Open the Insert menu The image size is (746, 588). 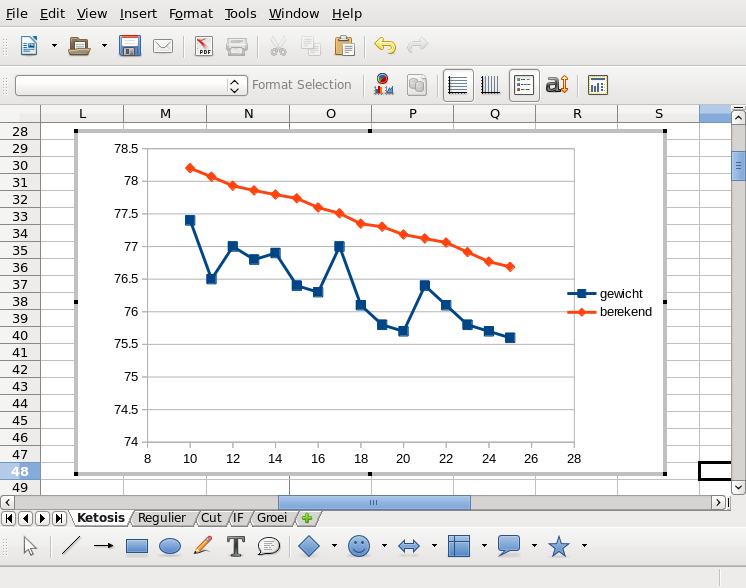138,14
